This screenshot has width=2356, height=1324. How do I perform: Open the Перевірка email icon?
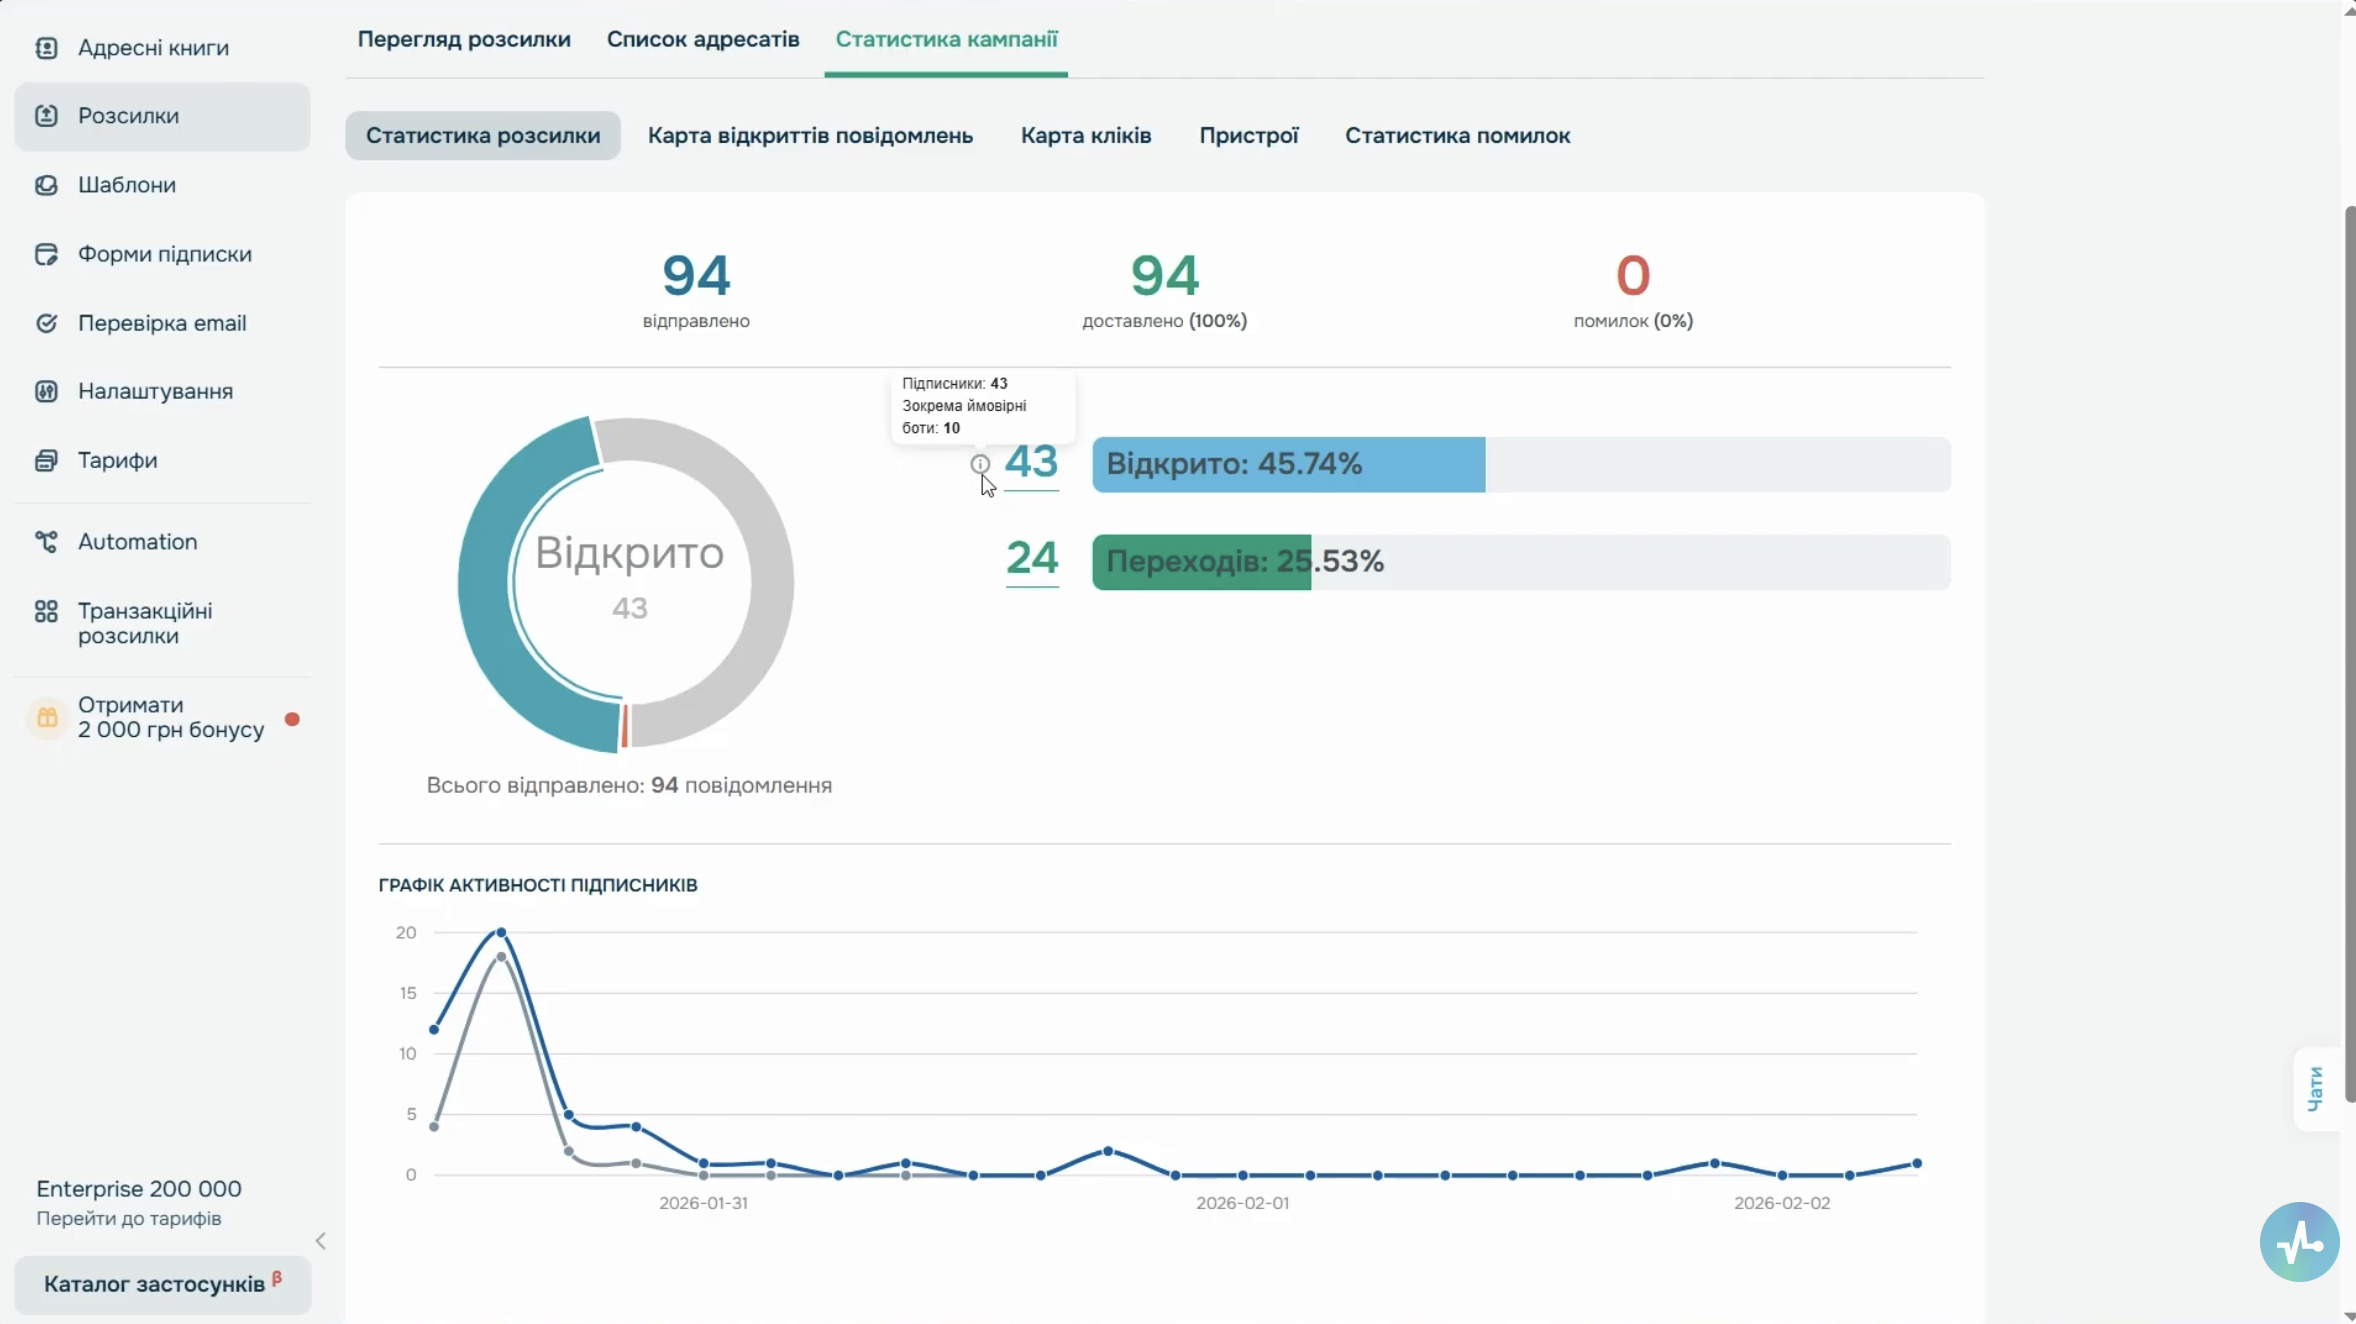[46, 323]
